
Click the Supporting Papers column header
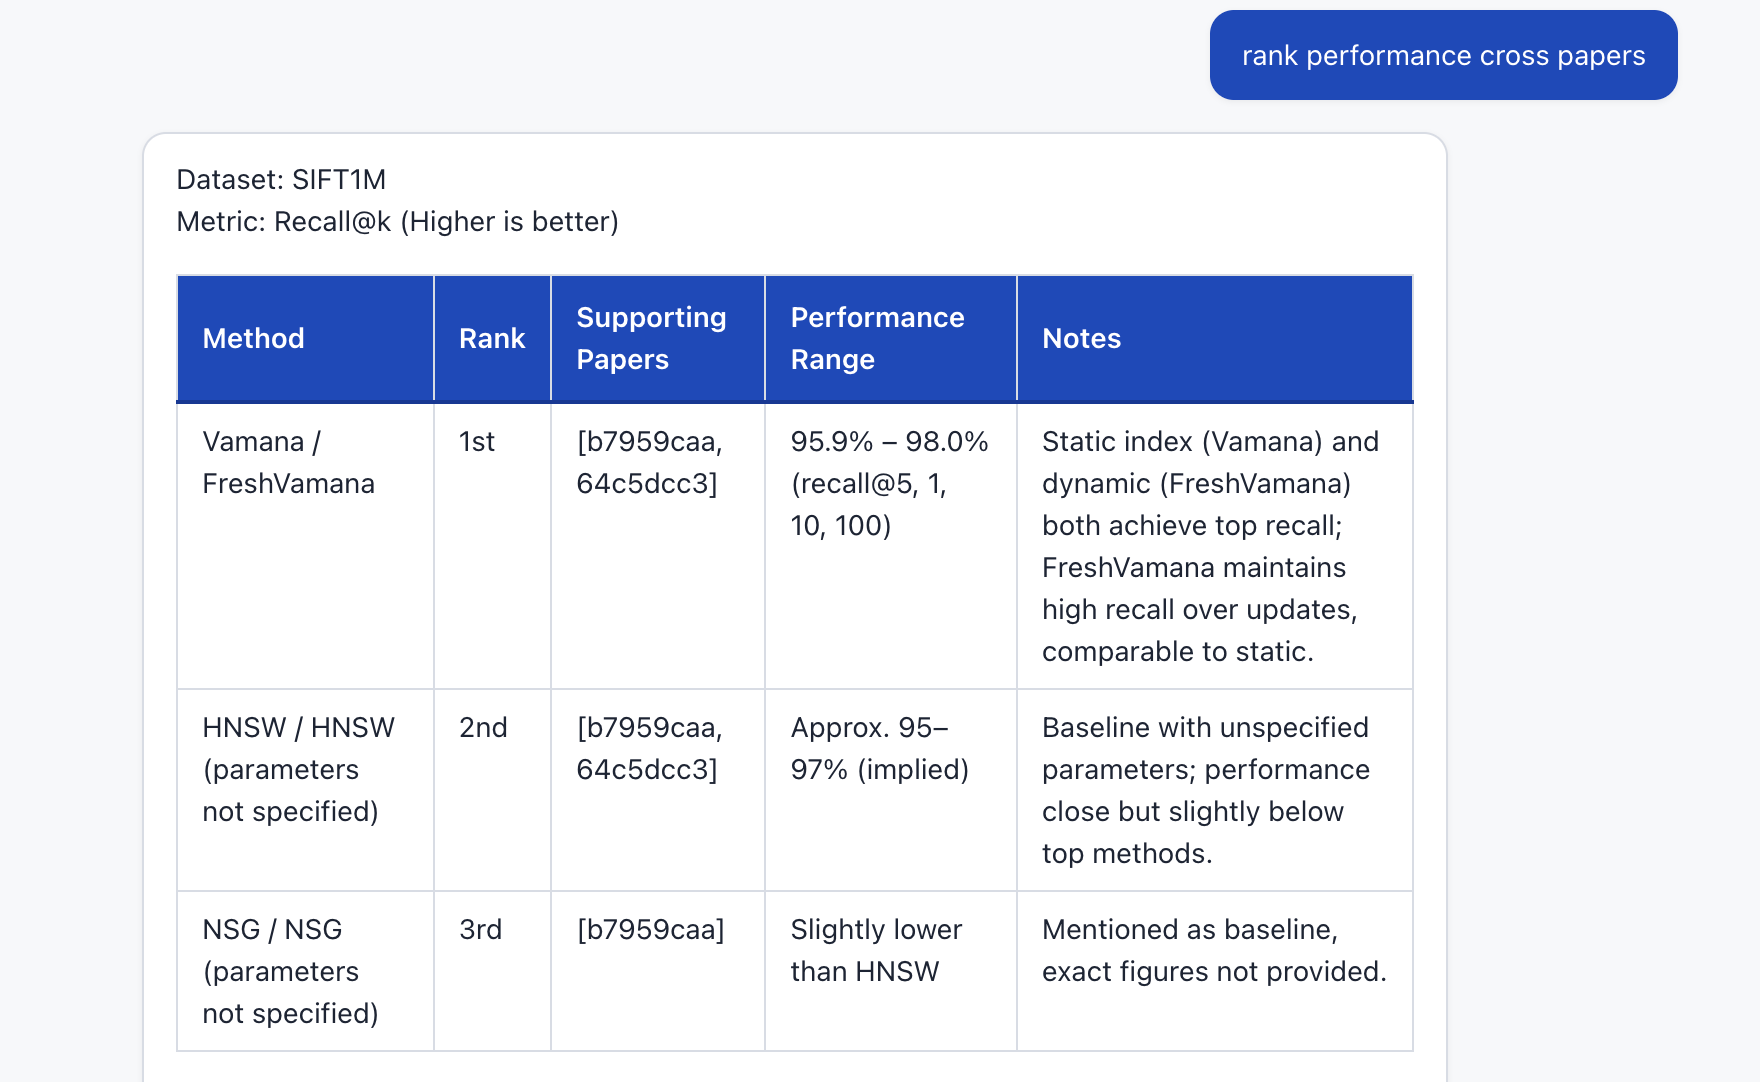pos(651,338)
